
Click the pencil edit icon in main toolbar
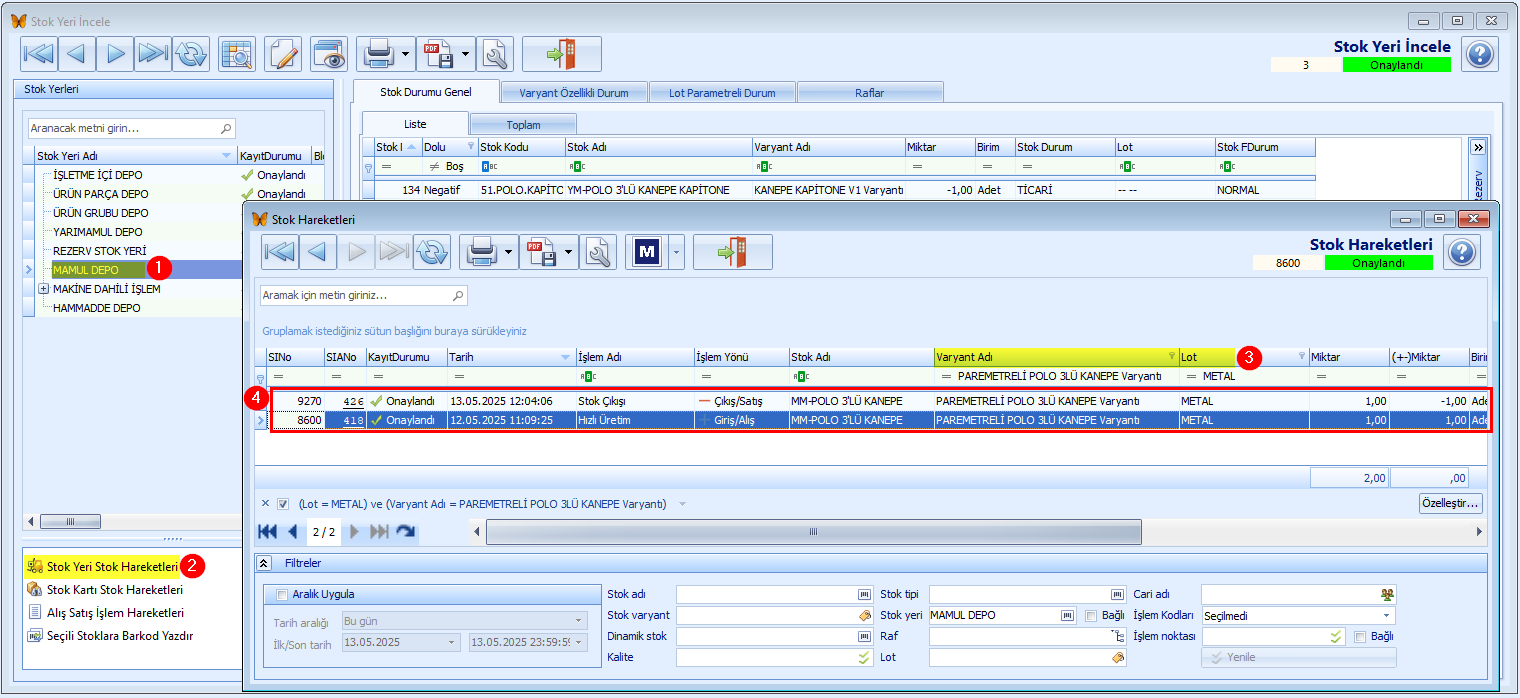284,54
